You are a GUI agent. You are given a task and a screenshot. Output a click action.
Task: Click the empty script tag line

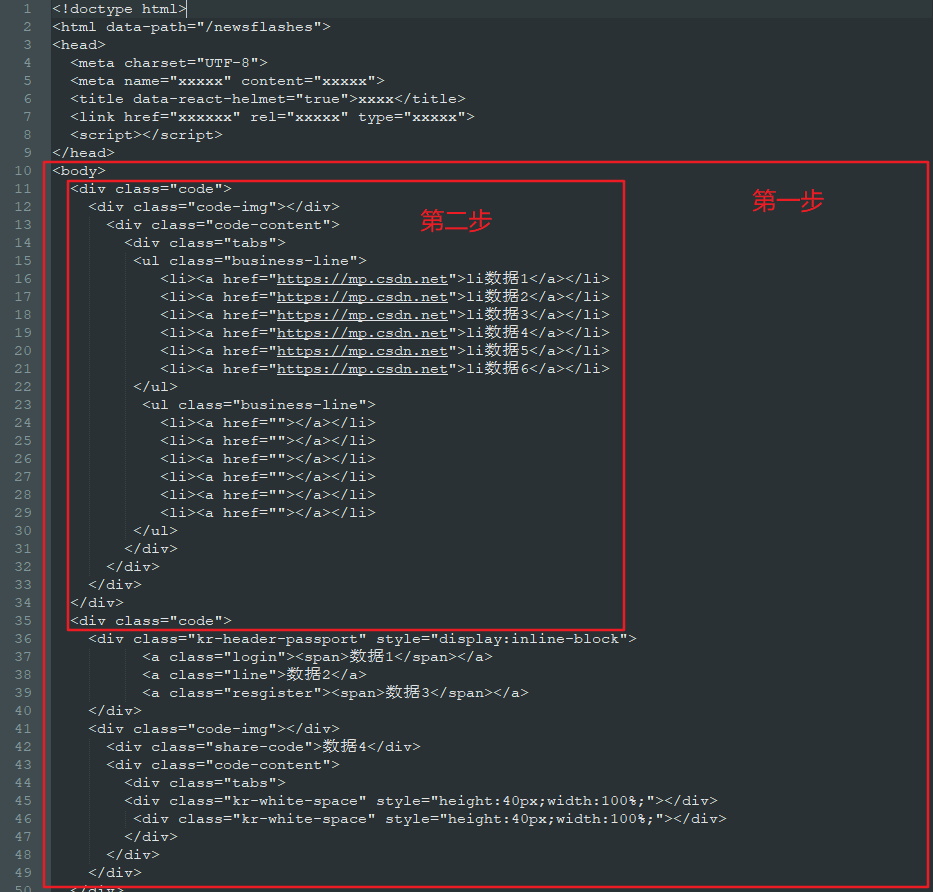[x=146, y=135]
